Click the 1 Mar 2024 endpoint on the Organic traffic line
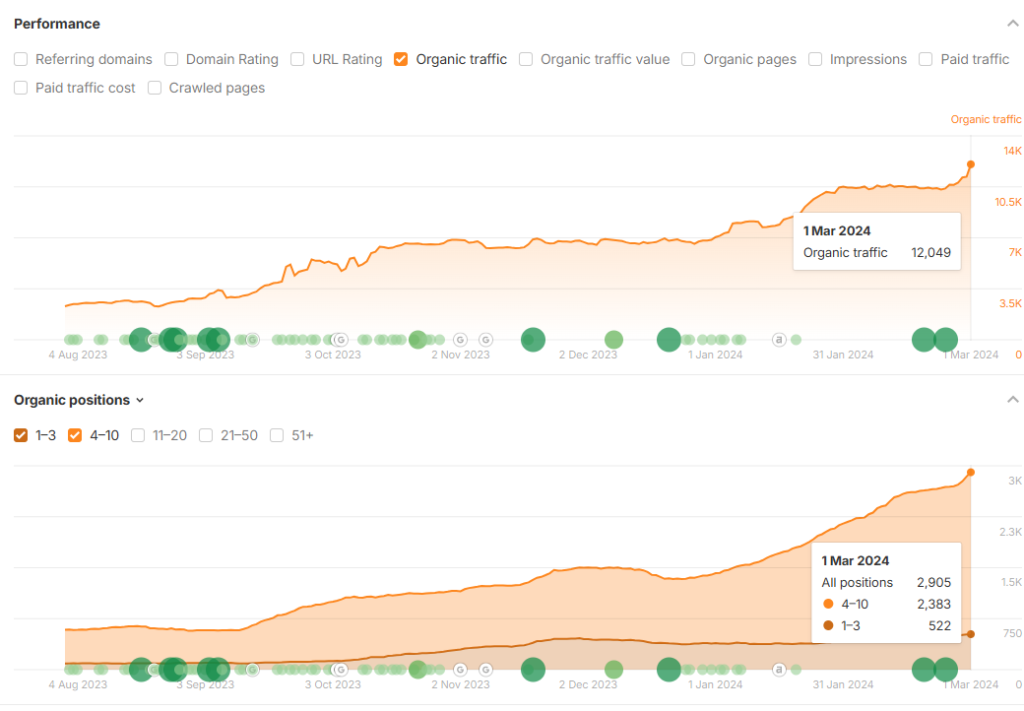This screenshot has width=1024, height=711. click(970, 164)
